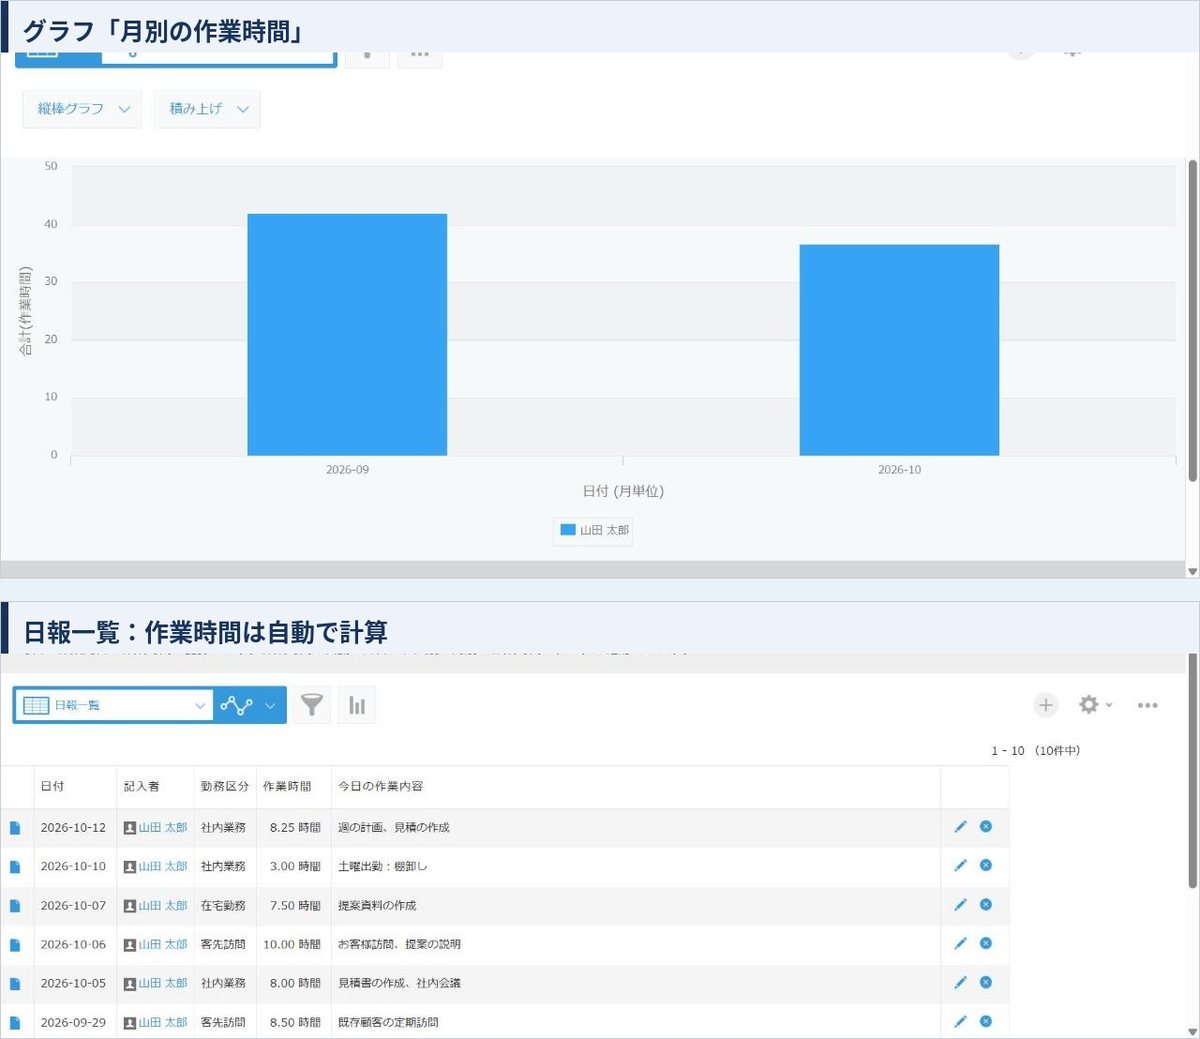Delete the 2026-10-10 record
Screen dimensions: 1200x1039
(x=985, y=865)
